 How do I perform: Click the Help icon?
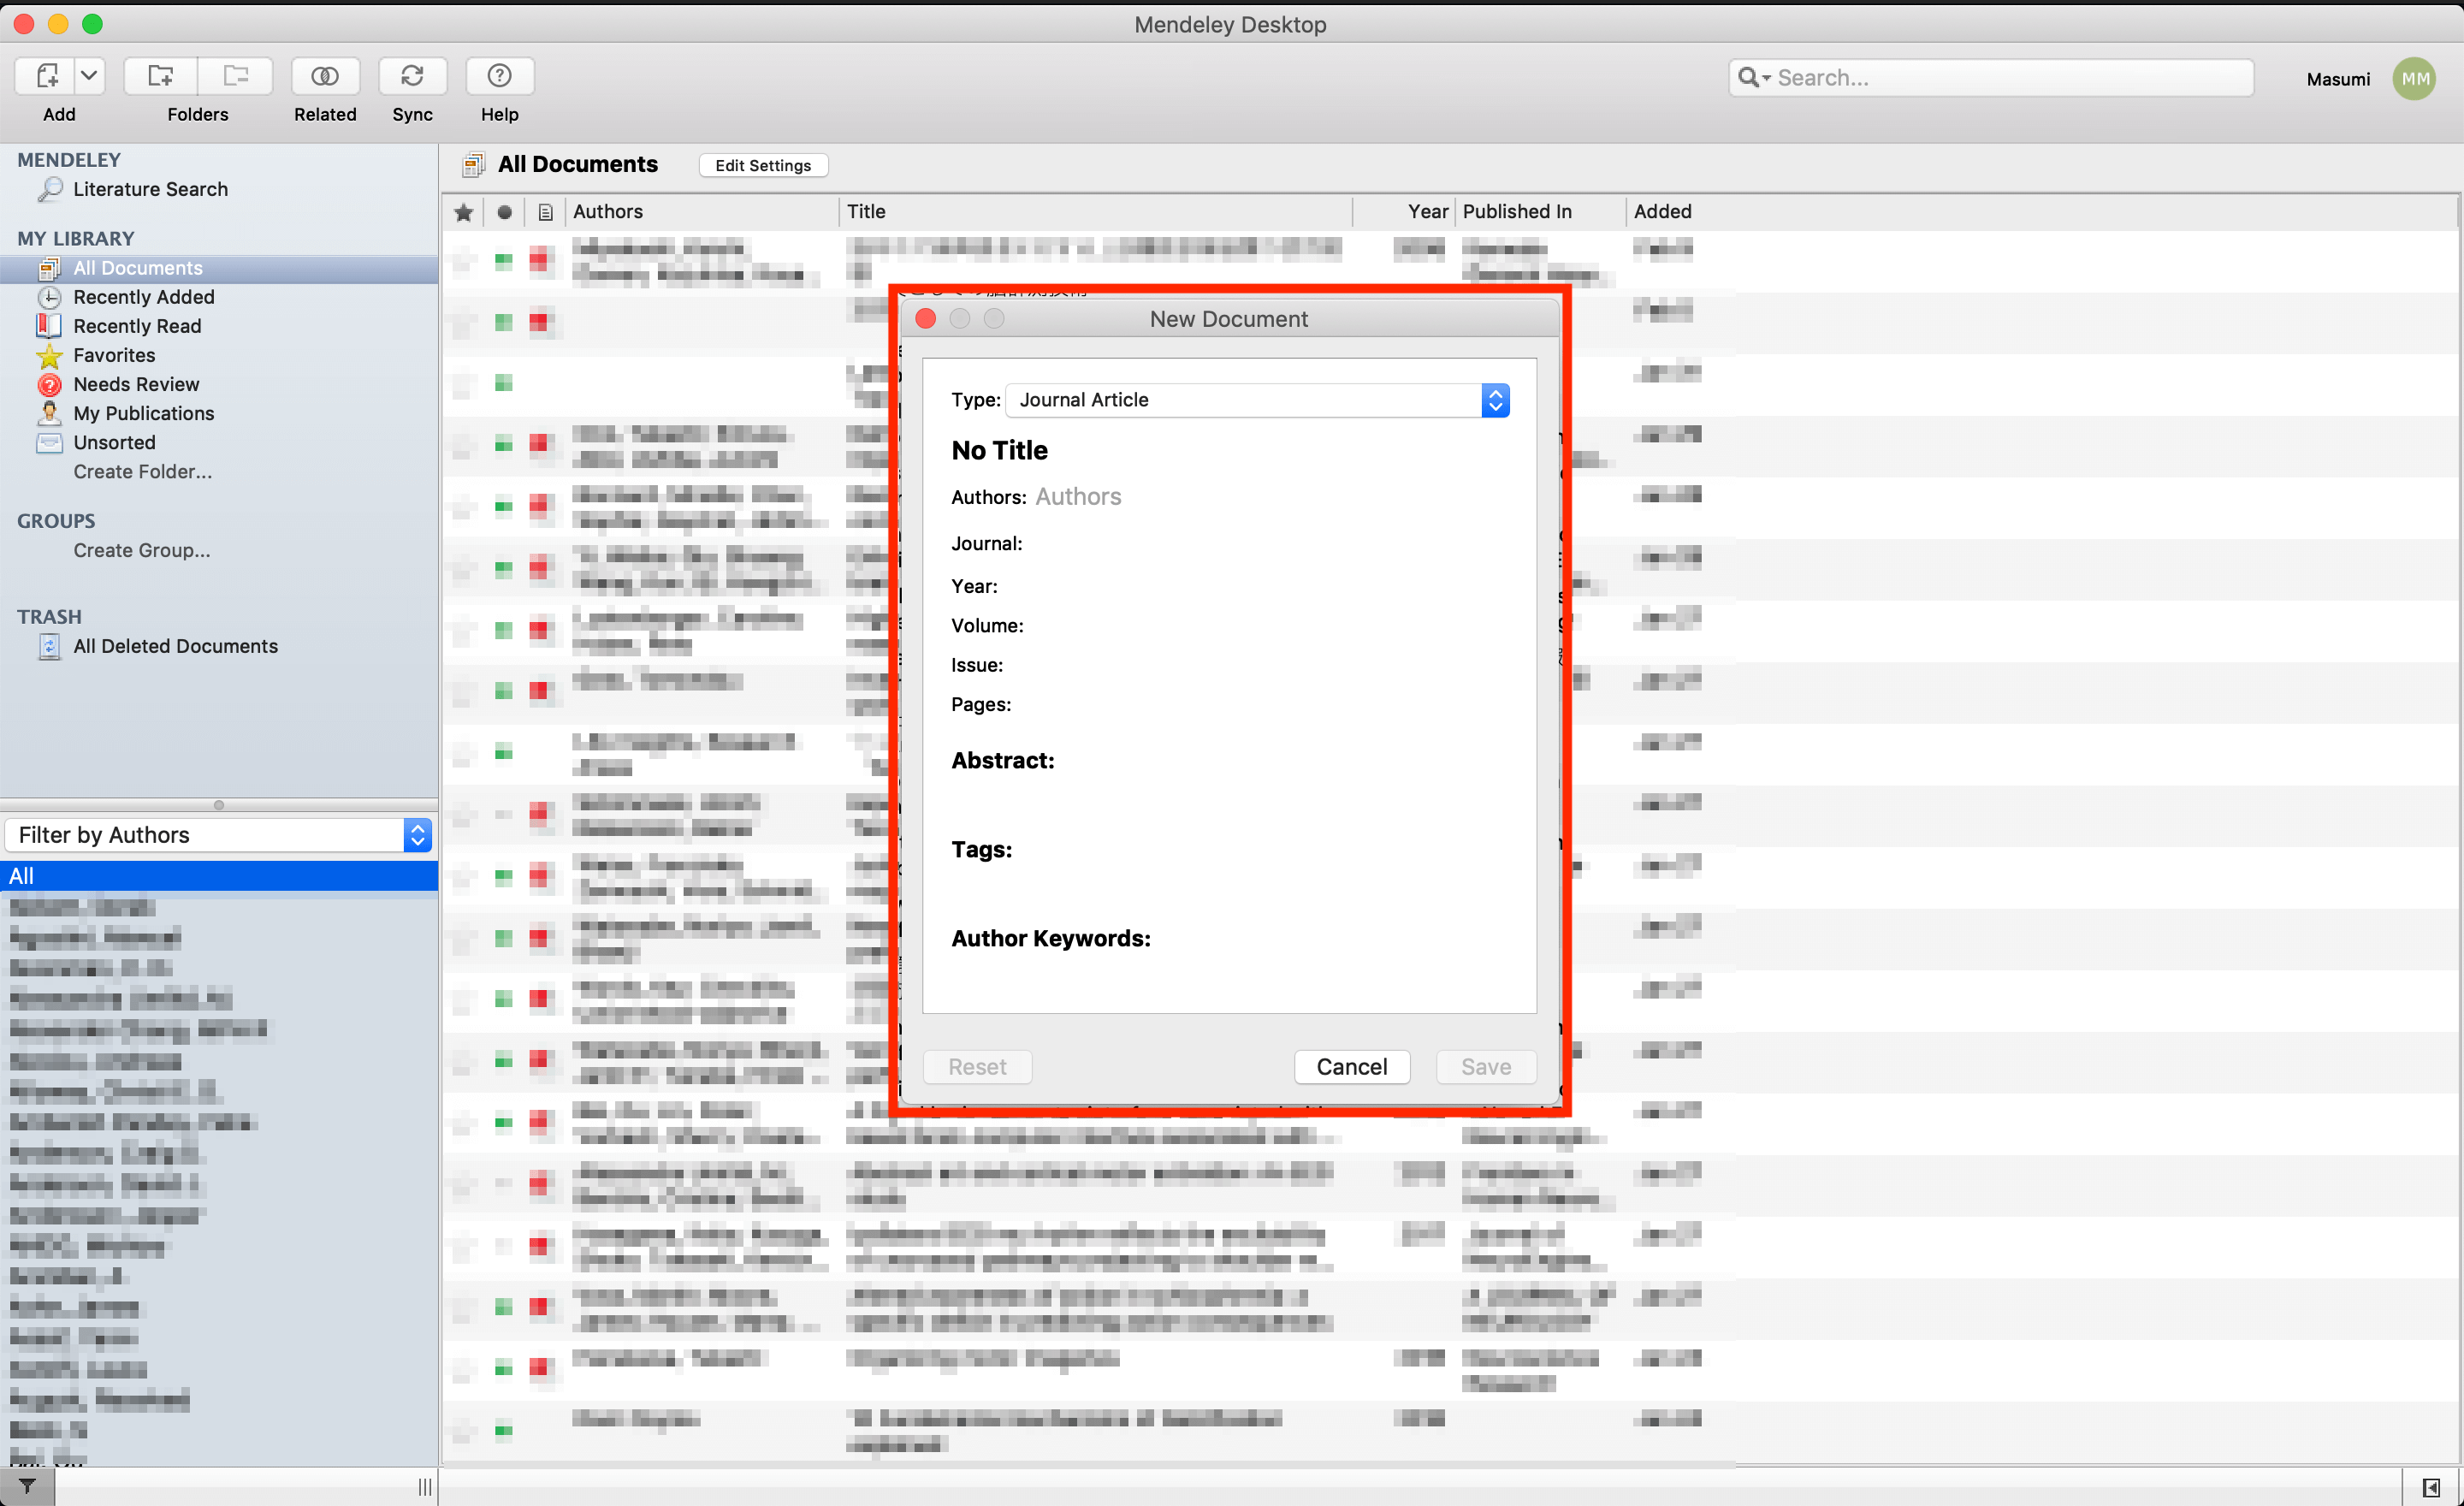[498, 75]
